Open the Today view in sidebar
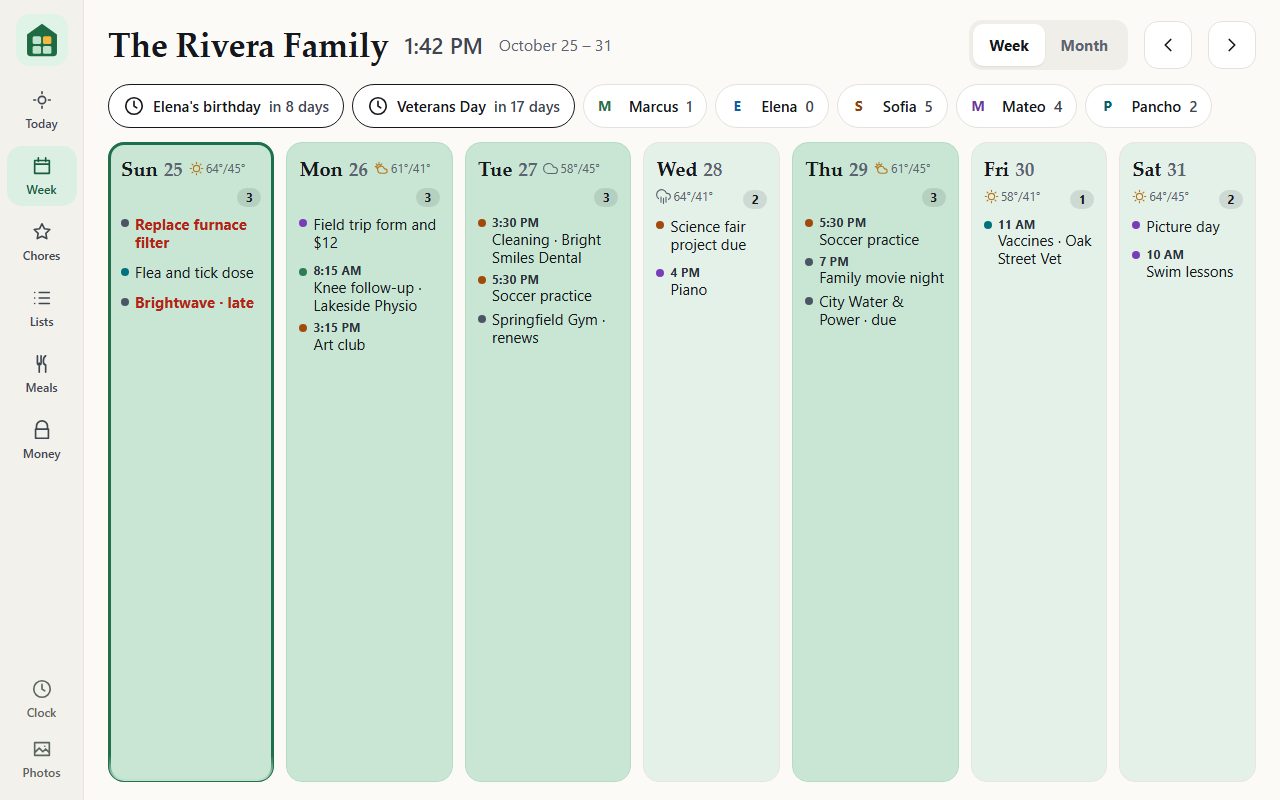1280x800 pixels. (x=41, y=110)
